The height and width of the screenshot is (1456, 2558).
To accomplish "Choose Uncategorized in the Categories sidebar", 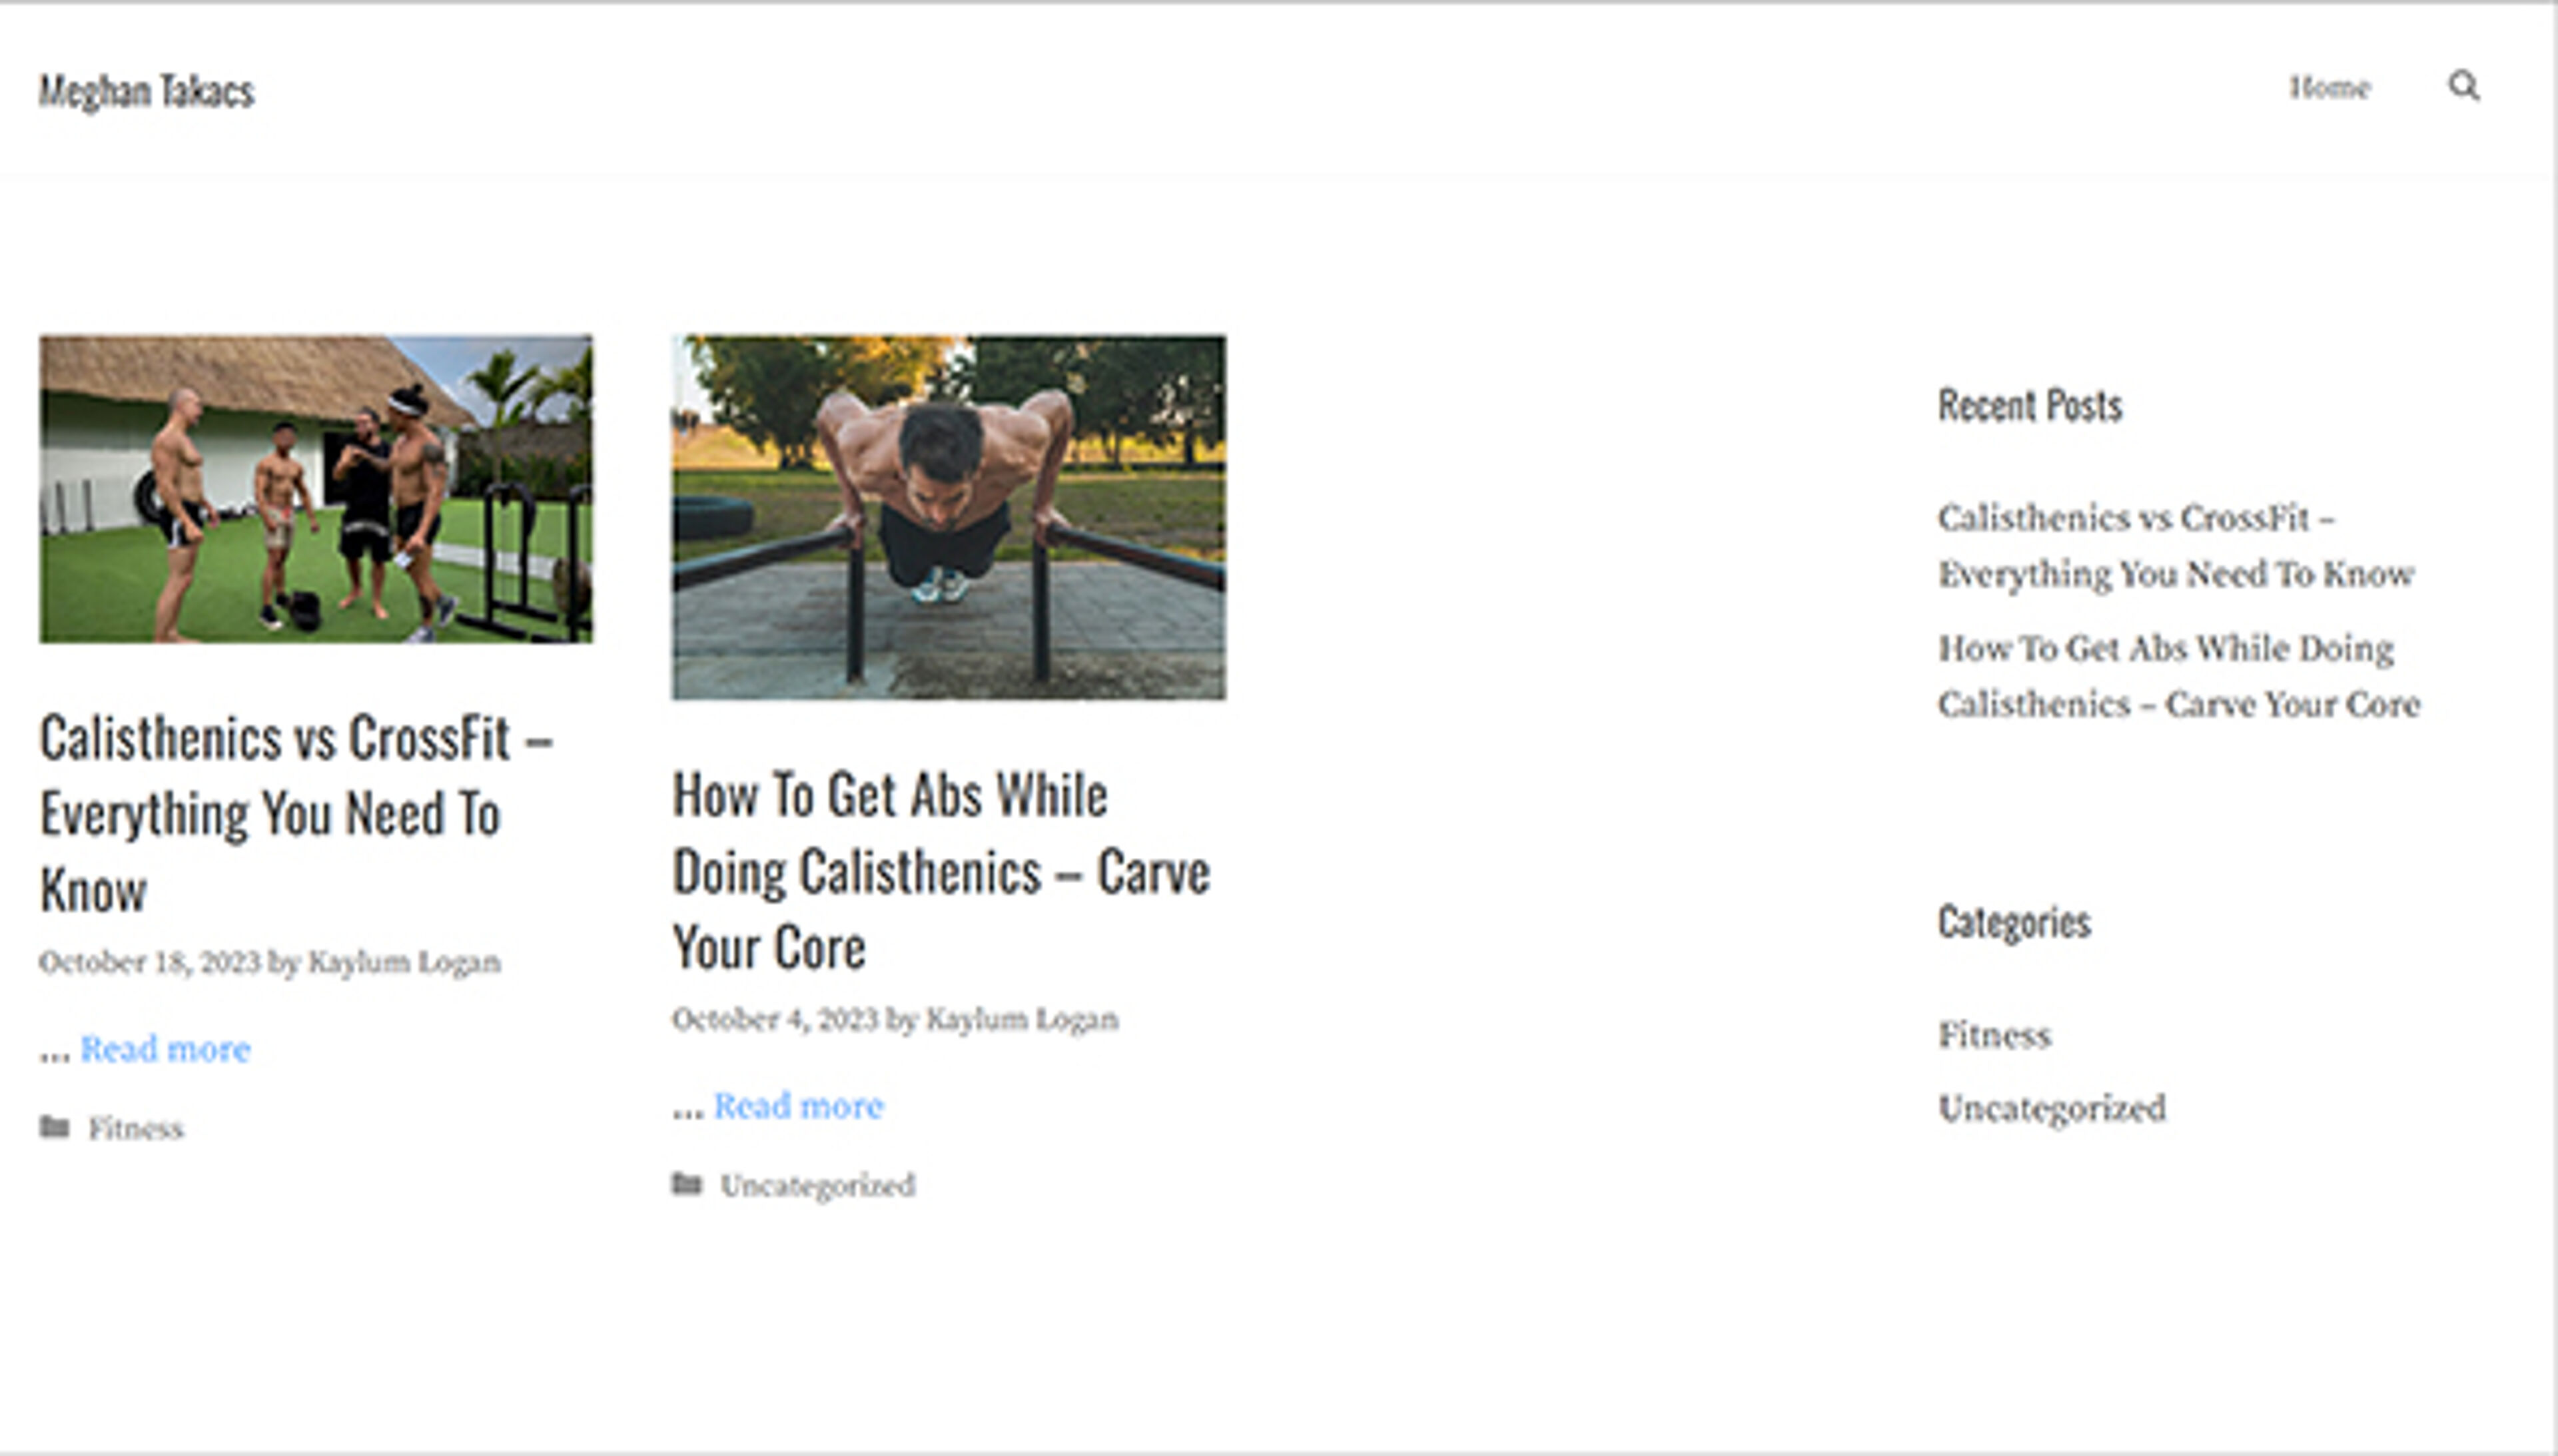I will (x=2051, y=1108).
